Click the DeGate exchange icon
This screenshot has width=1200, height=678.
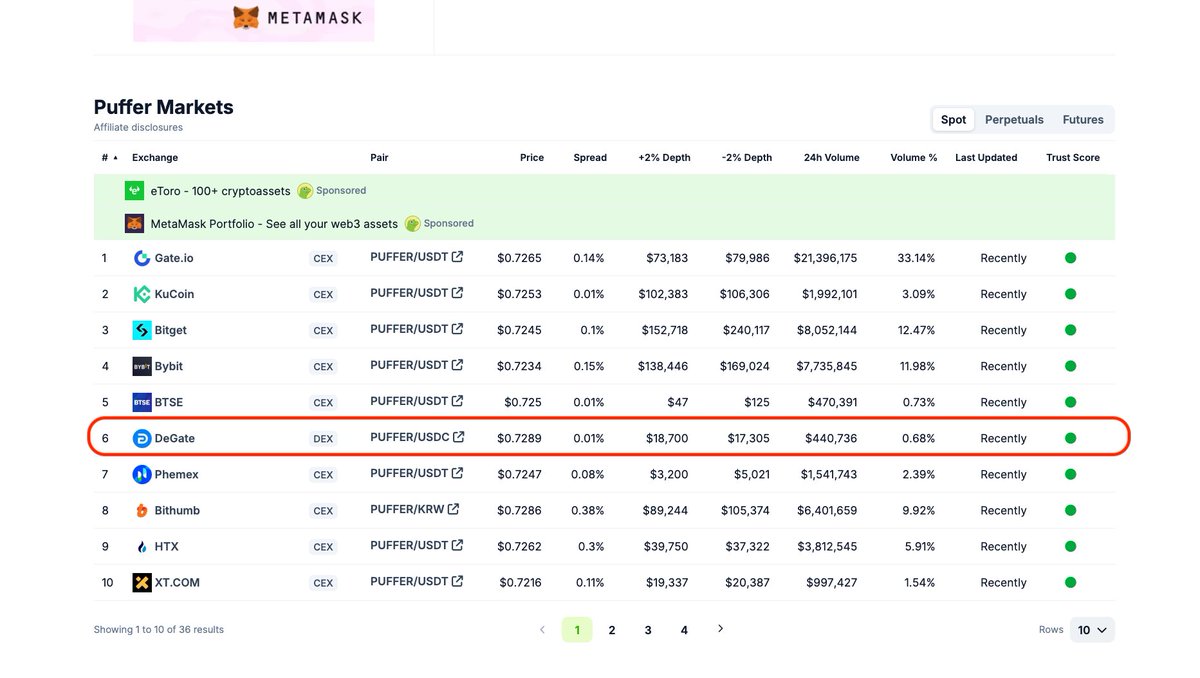click(x=141, y=438)
